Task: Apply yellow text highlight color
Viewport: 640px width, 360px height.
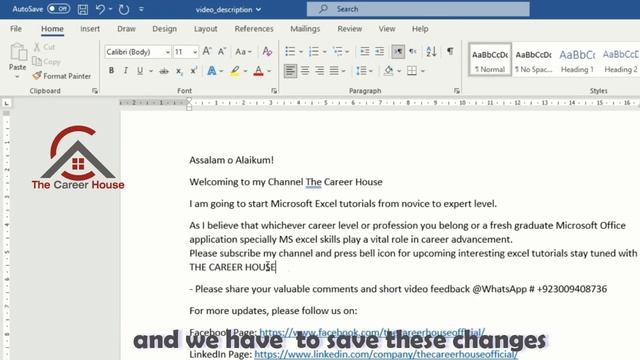Action: click(x=235, y=71)
